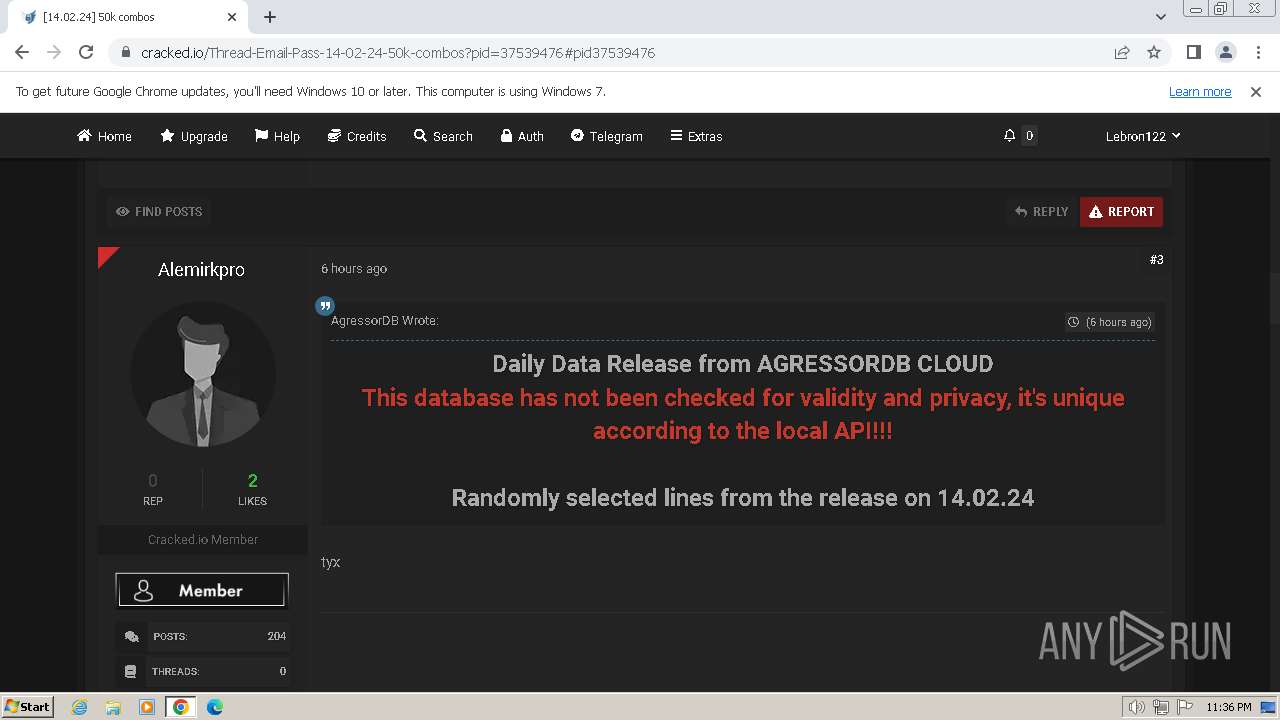Click the FIND POSTS button
The width and height of the screenshot is (1280, 720).
click(159, 211)
